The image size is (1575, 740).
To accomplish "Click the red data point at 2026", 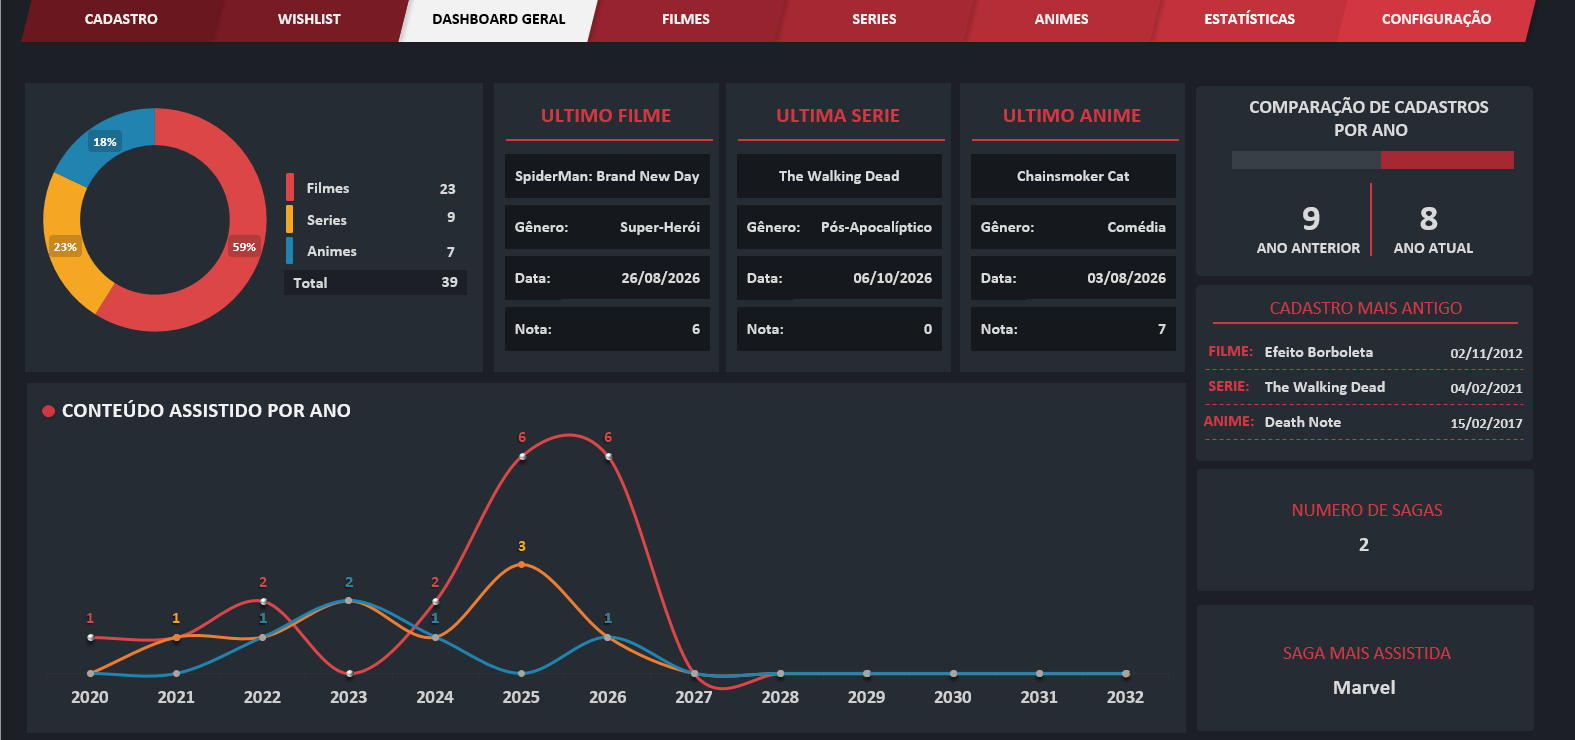I will pyautogui.click(x=608, y=456).
